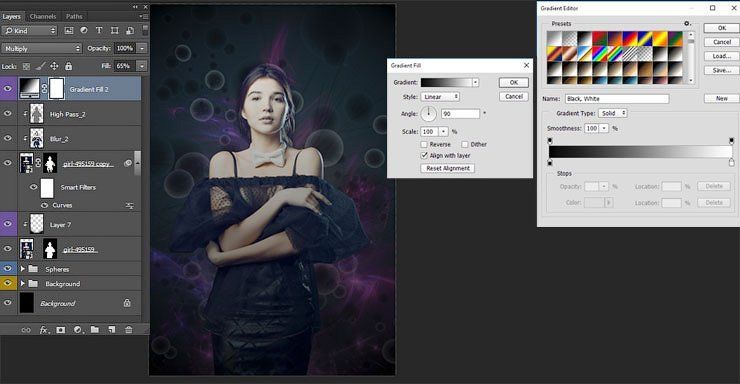The height and width of the screenshot is (384, 740).
Task: Filter layers by shape layer icon
Action: click(115, 31)
